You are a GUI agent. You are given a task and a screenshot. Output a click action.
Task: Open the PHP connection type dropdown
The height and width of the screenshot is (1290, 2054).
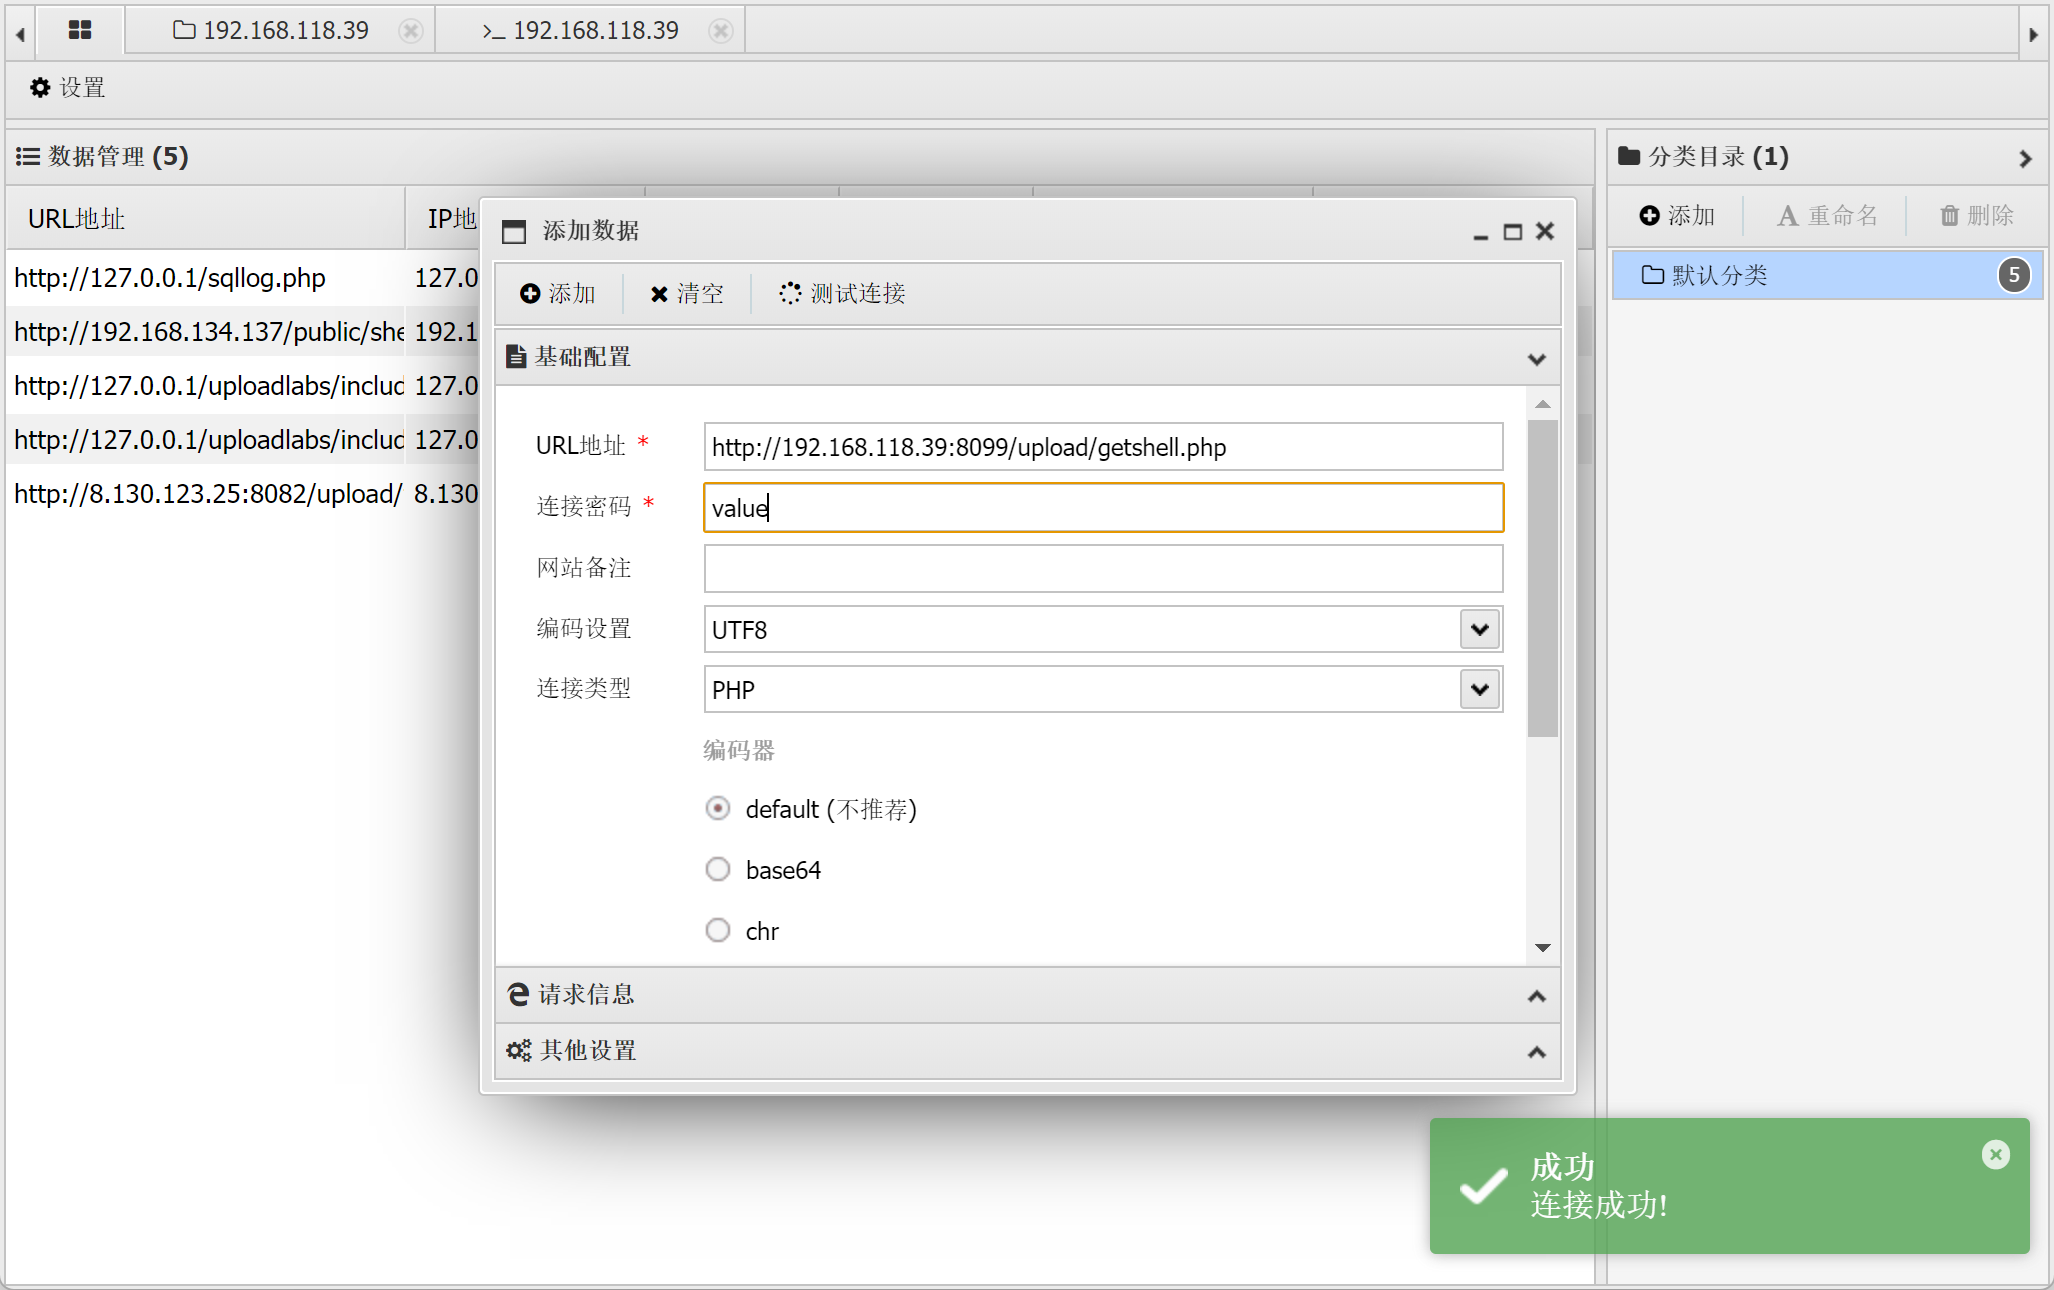pyautogui.click(x=1480, y=690)
